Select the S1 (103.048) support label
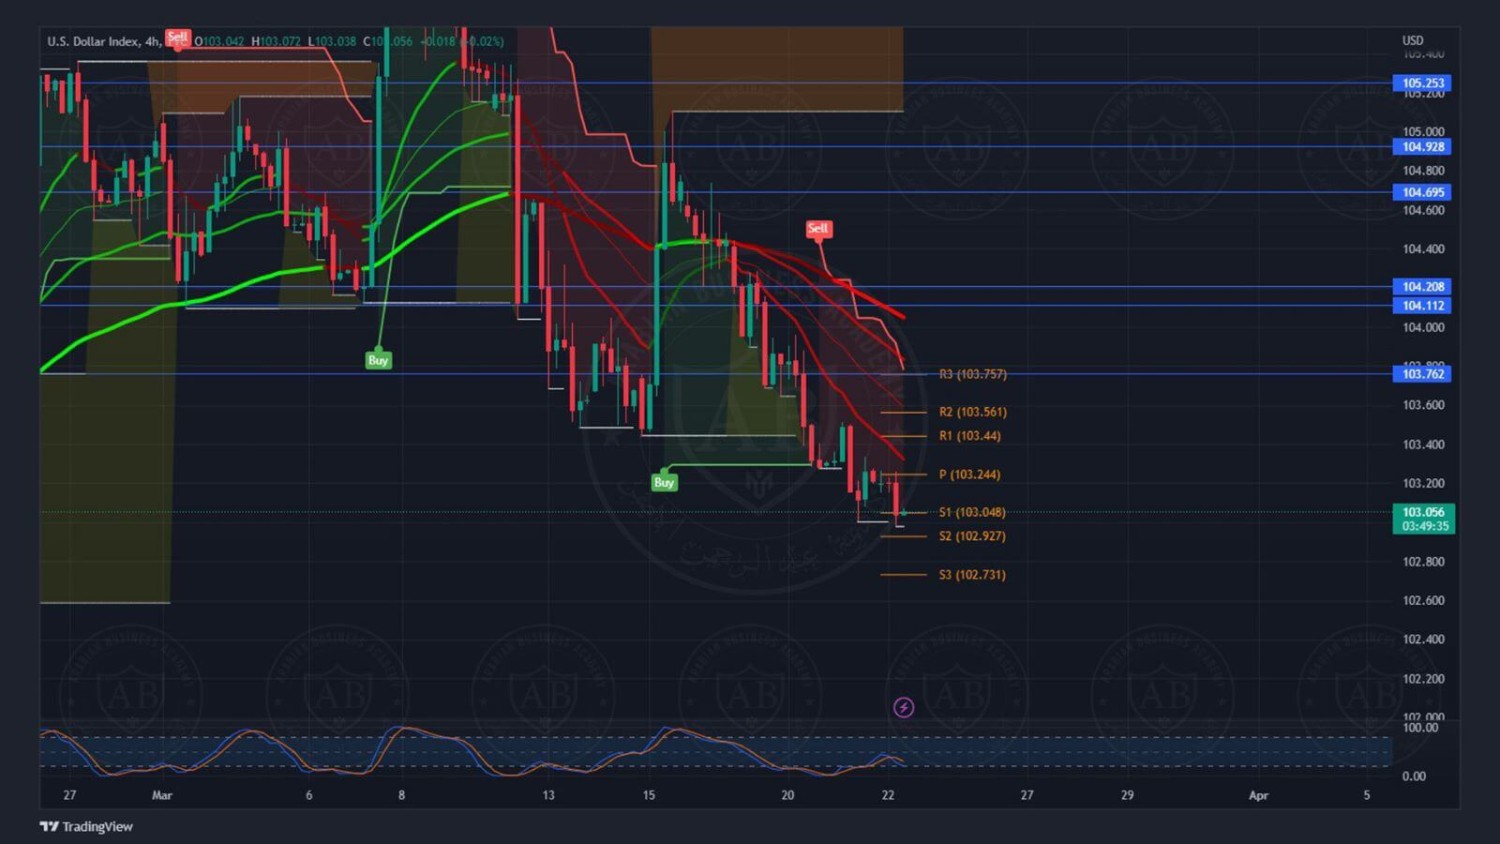The width and height of the screenshot is (1500, 844). pos(972,512)
